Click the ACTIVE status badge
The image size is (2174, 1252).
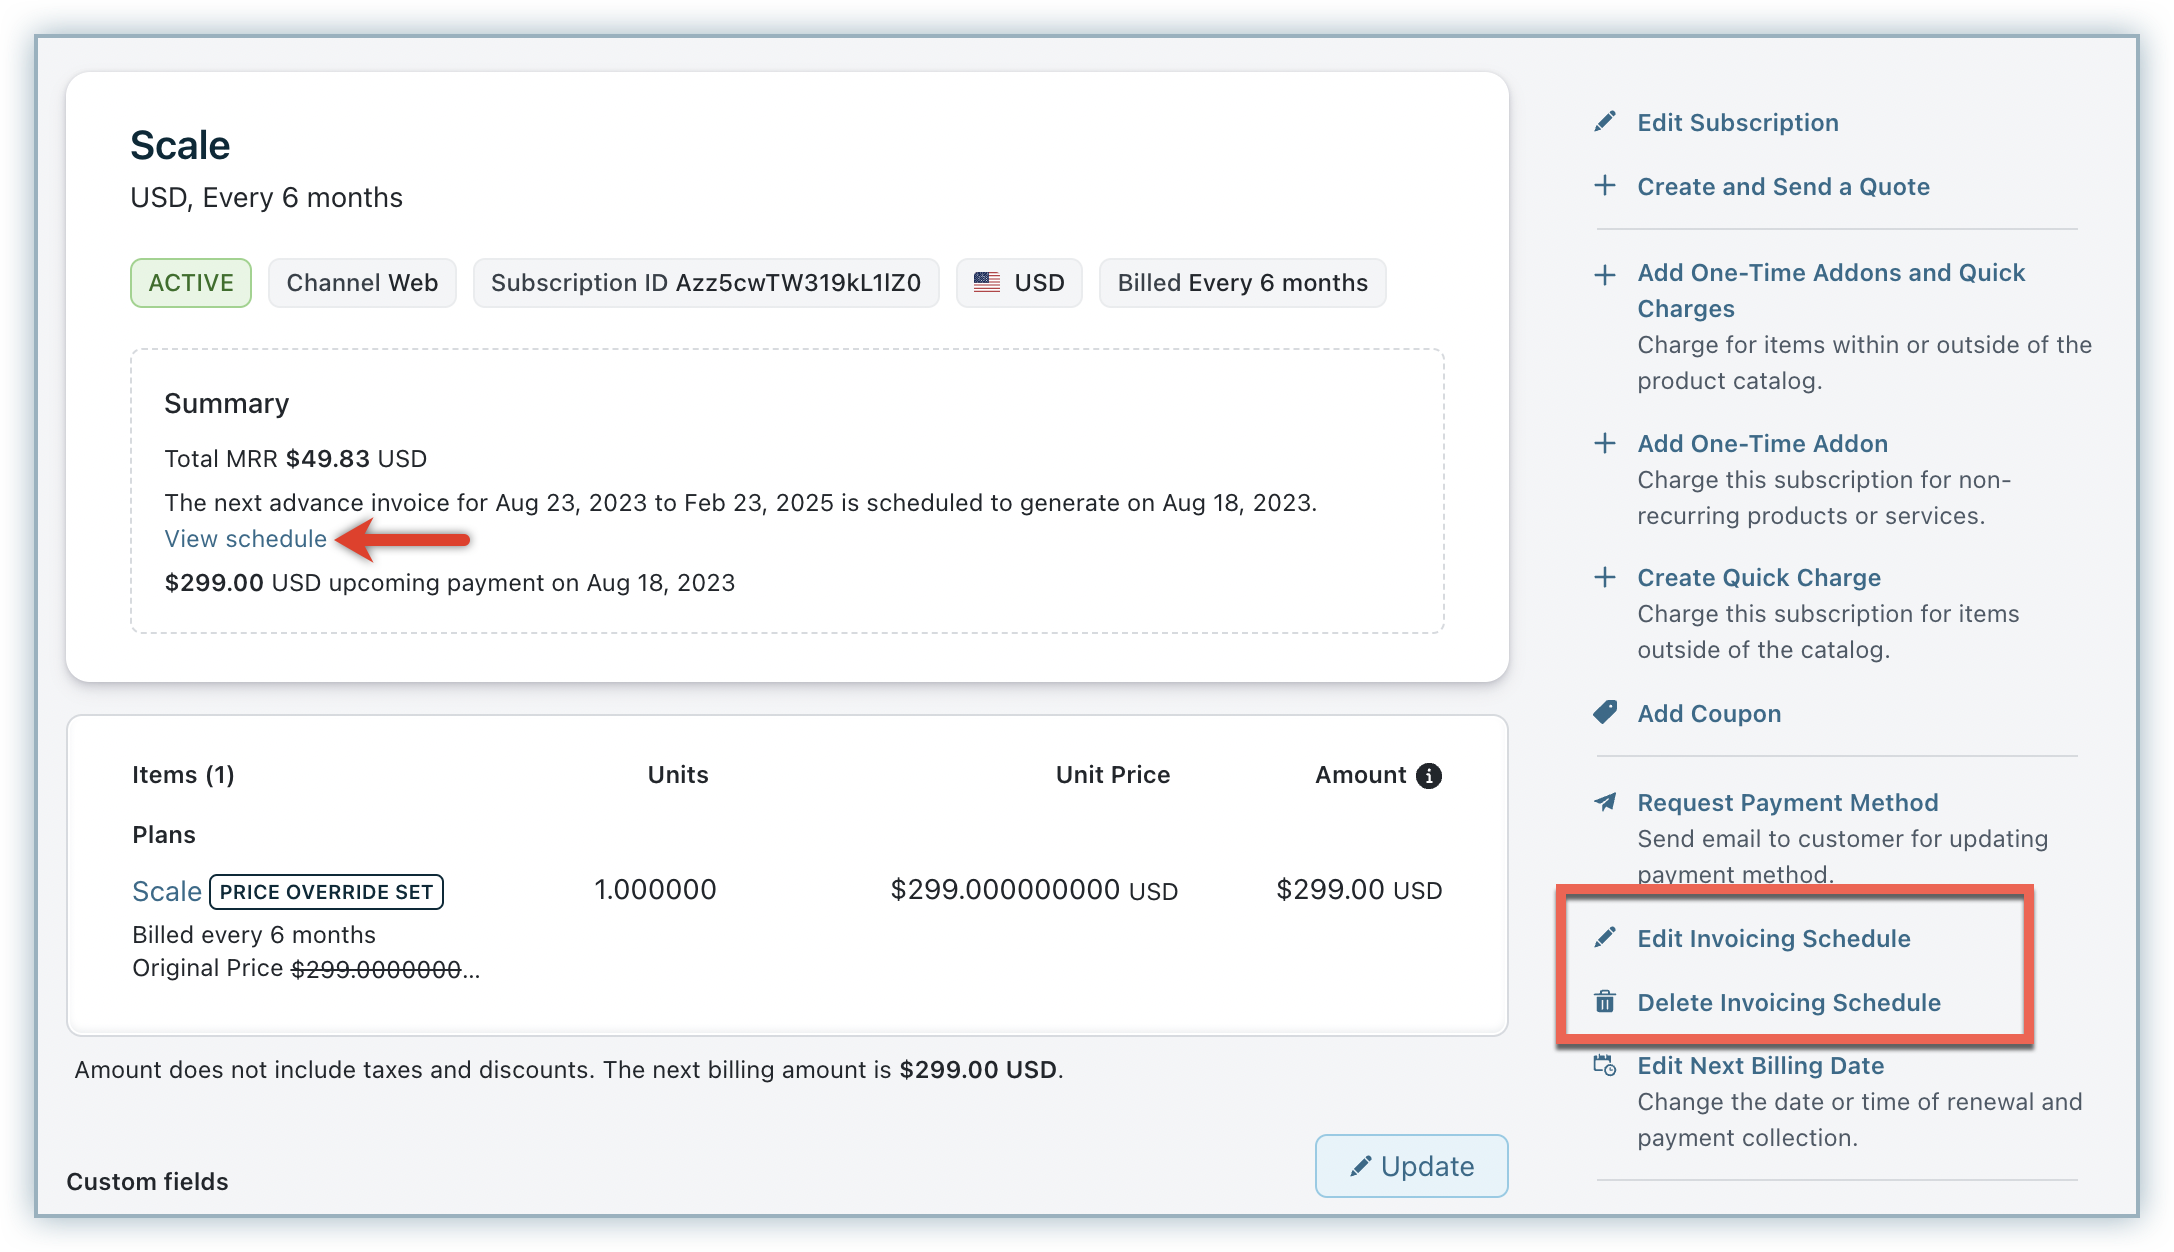191,283
